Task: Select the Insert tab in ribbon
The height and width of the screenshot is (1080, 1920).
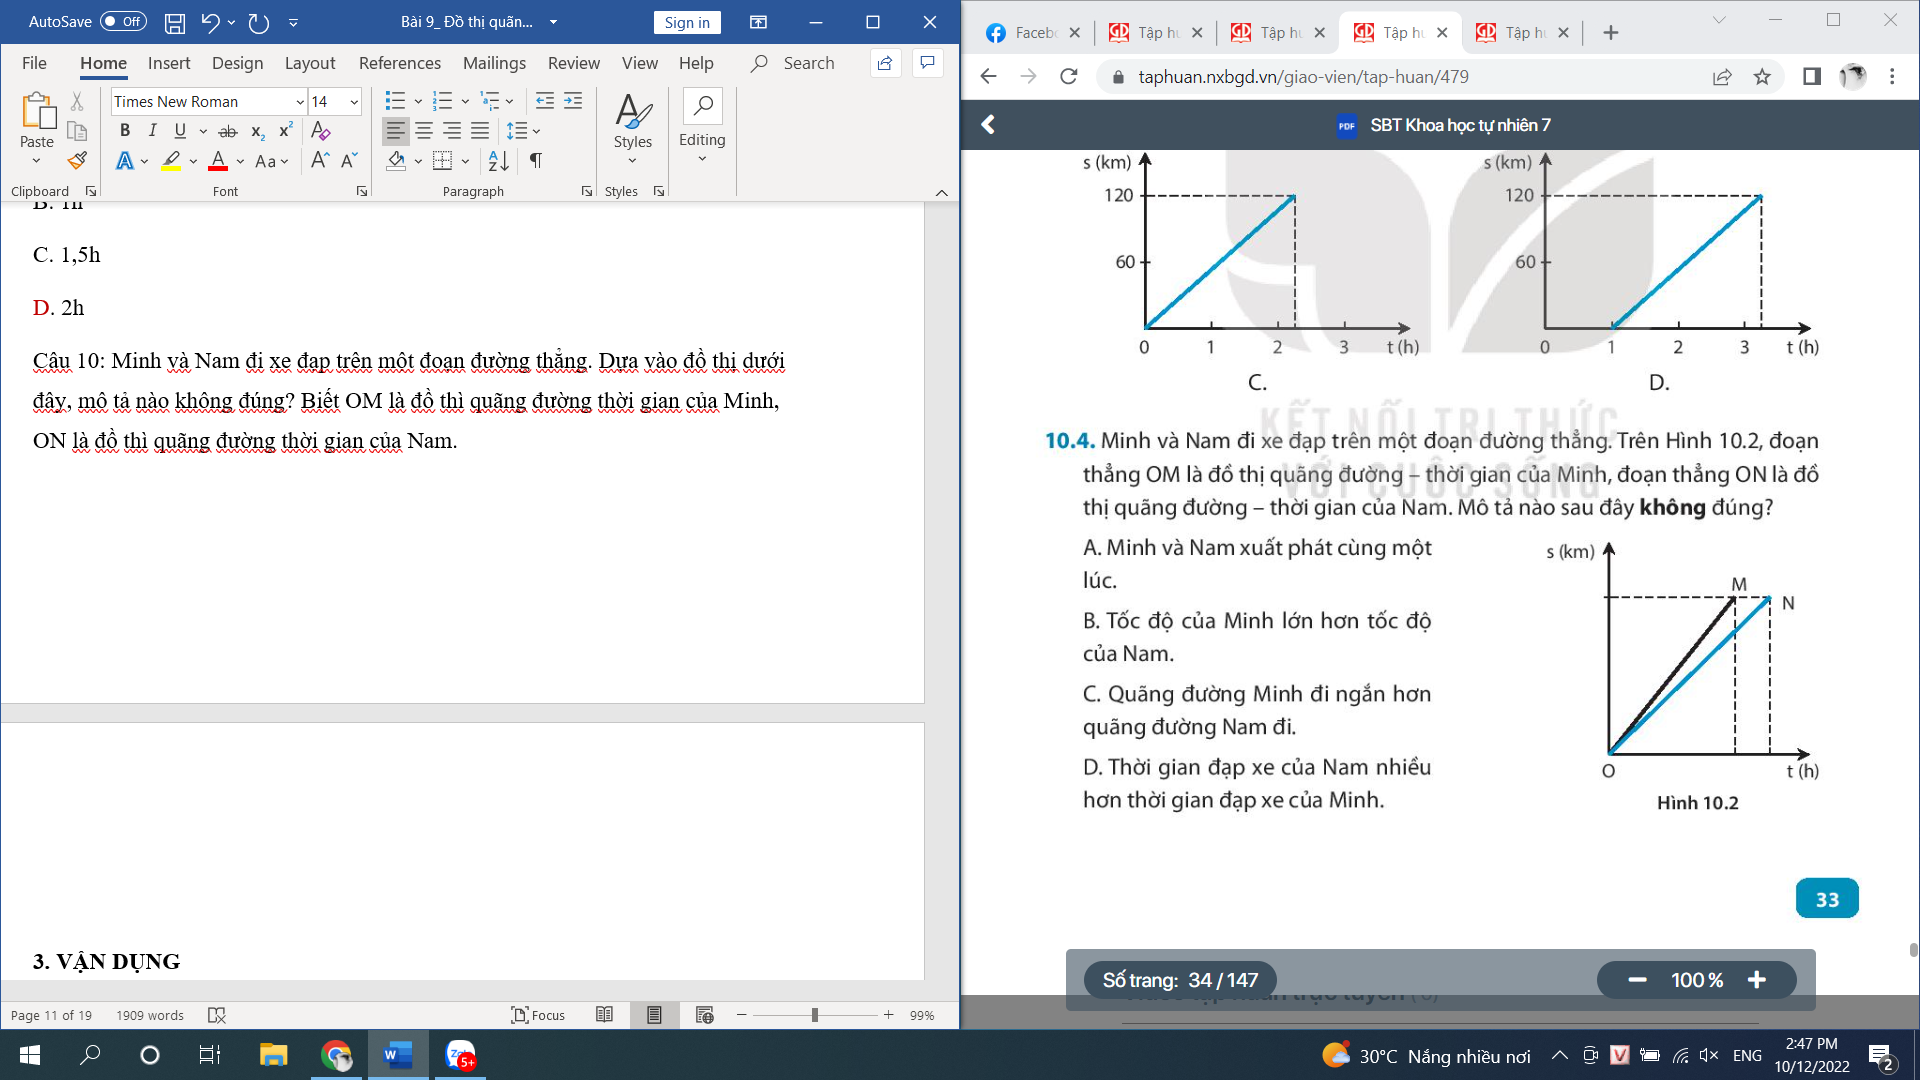Action: [167, 62]
